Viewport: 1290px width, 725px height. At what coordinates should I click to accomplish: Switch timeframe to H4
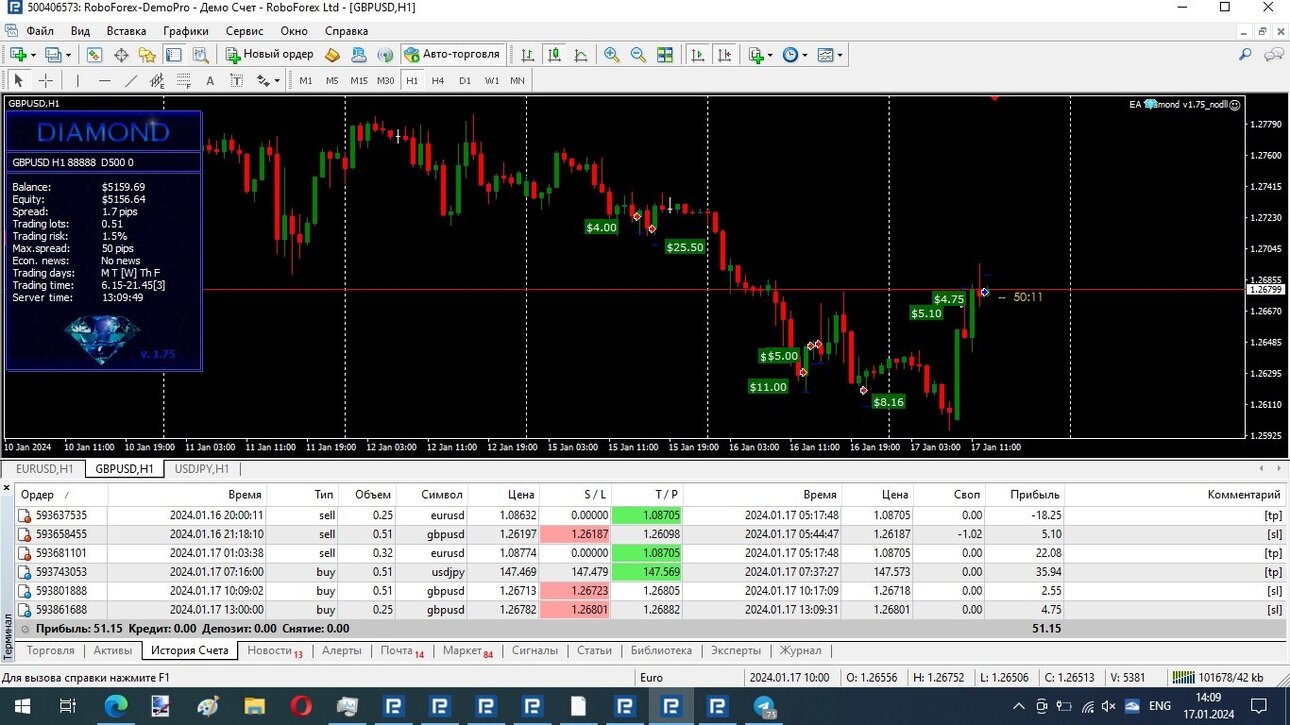438,81
